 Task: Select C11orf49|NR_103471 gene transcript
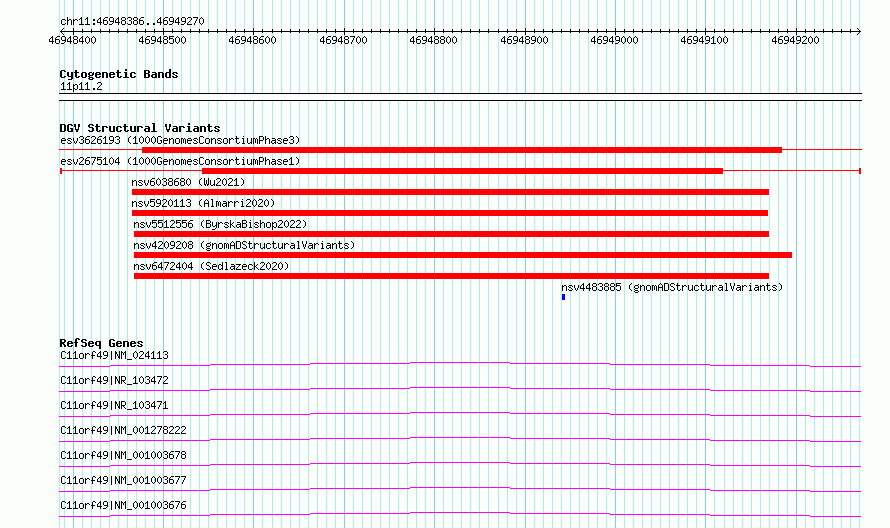(x=114, y=405)
